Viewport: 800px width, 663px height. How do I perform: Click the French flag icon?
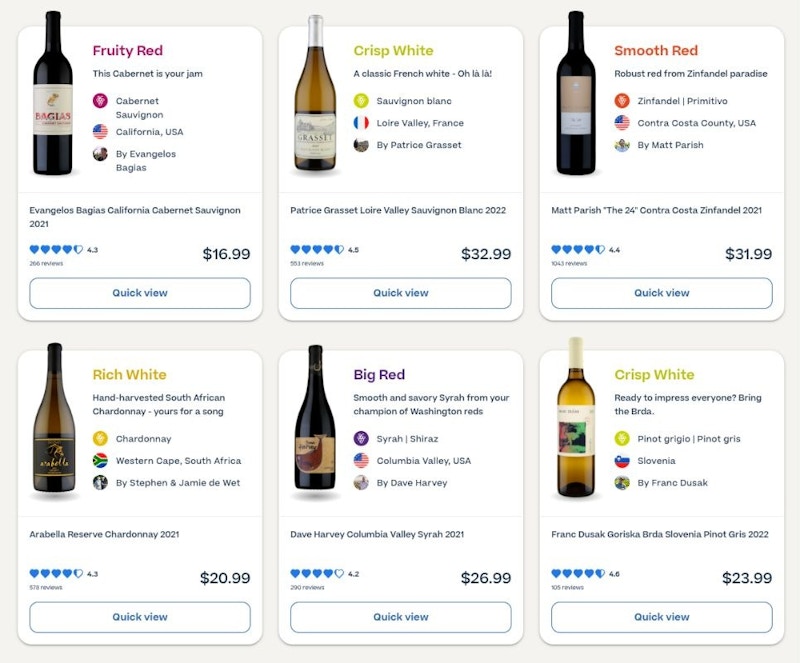coord(361,123)
